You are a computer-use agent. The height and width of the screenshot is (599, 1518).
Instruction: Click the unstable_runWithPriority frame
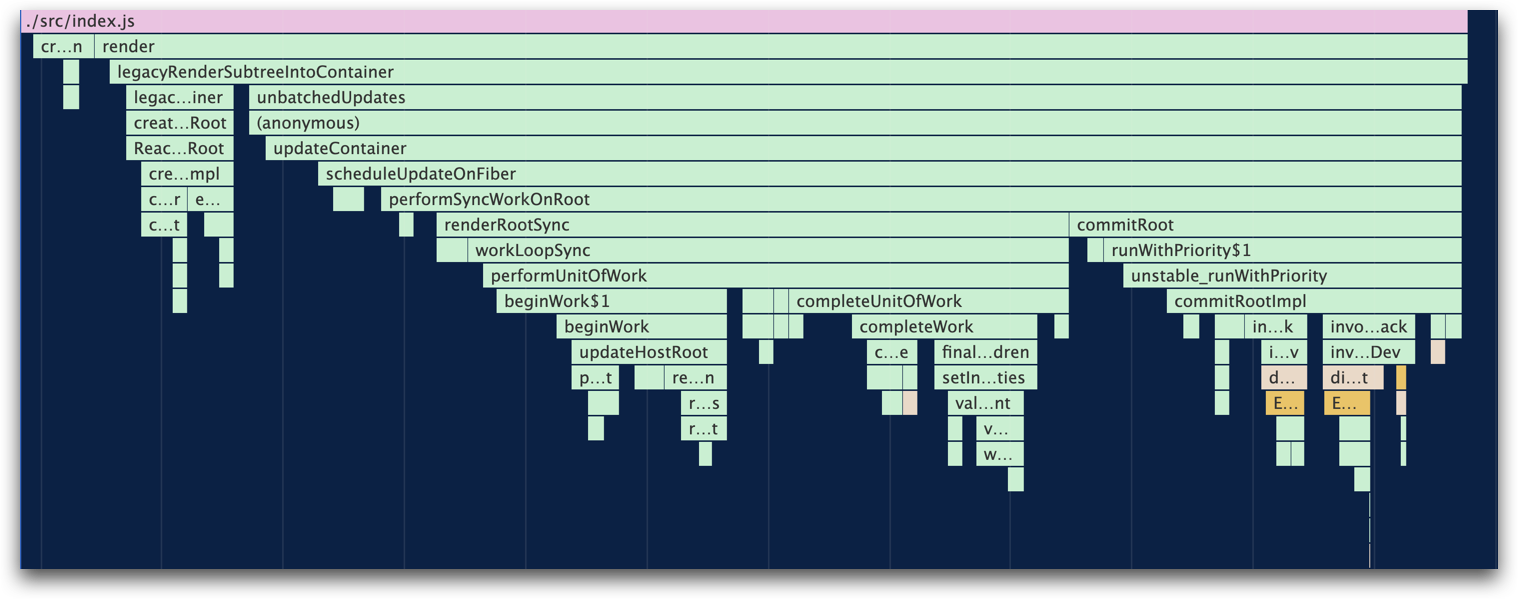pyautogui.click(x=1292, y=276)
